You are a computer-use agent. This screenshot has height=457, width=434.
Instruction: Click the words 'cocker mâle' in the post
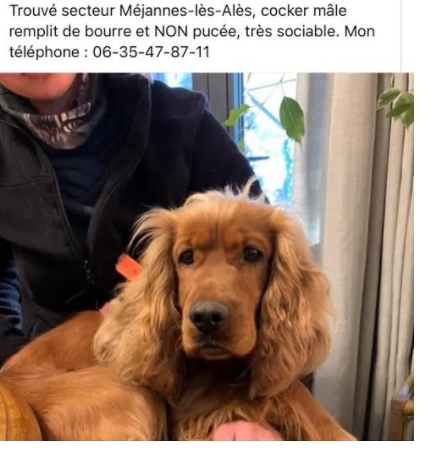point(304,11)
